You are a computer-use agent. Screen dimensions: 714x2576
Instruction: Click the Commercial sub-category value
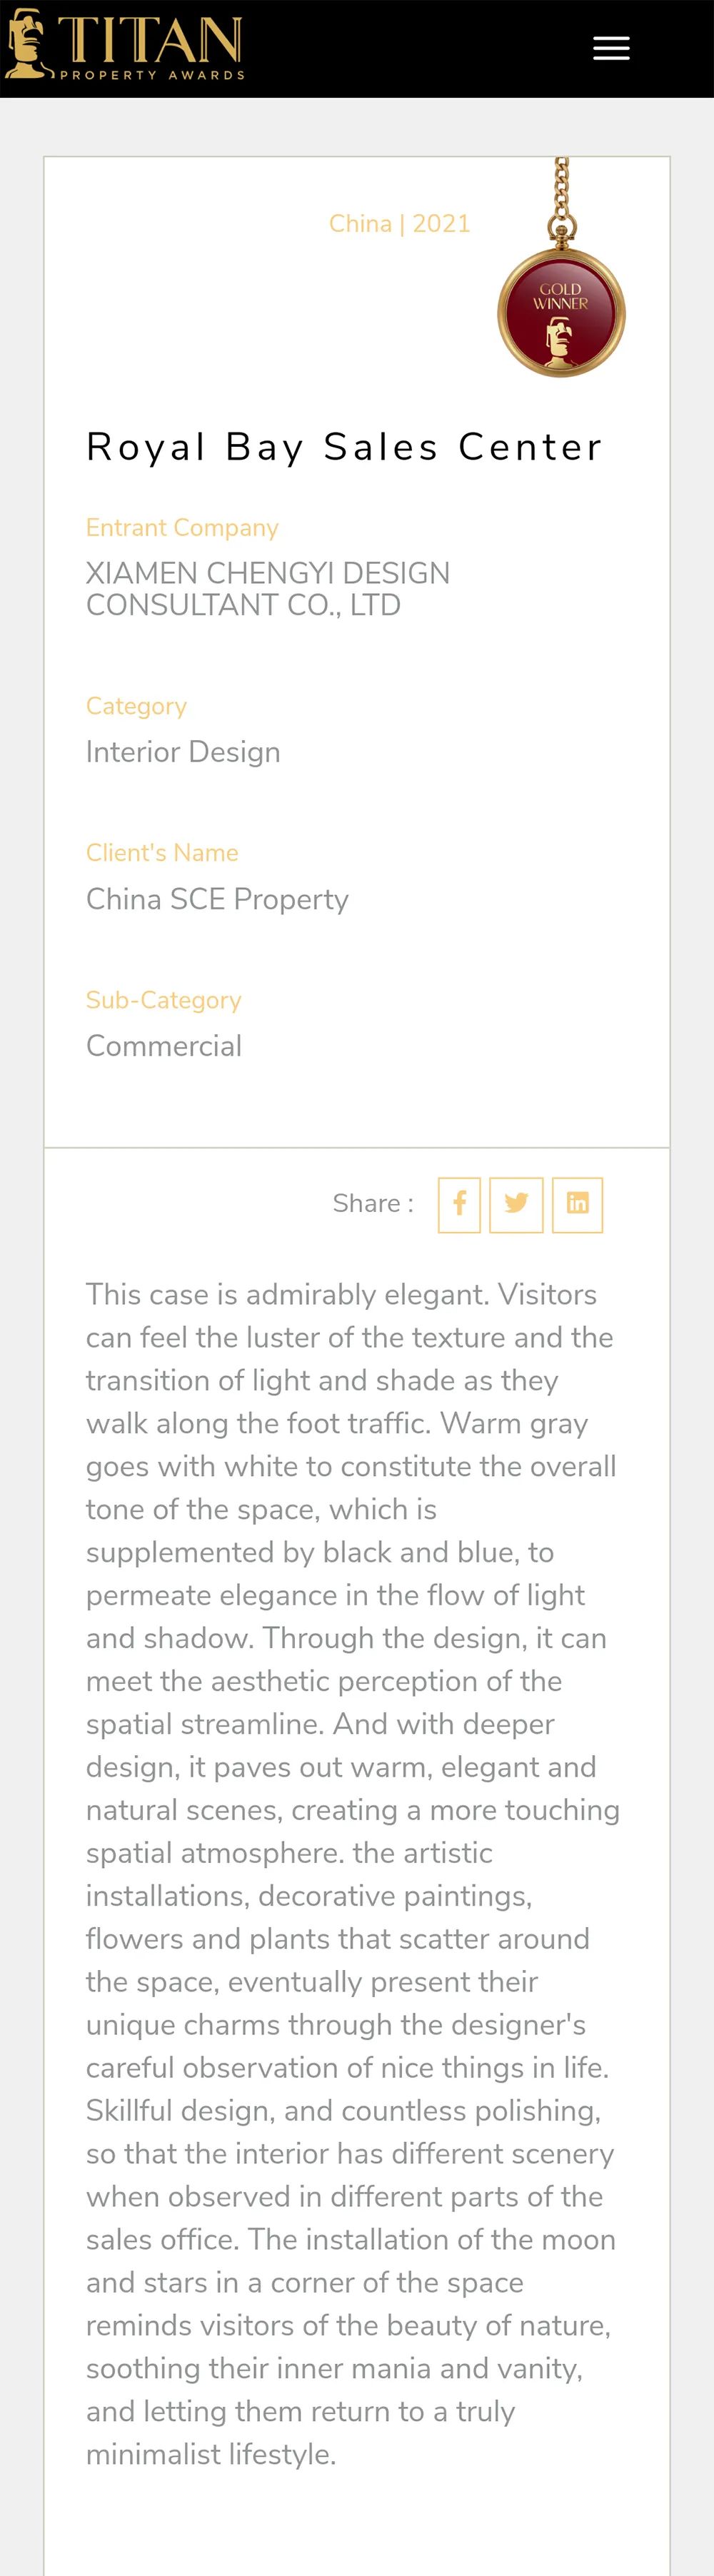164,1046
